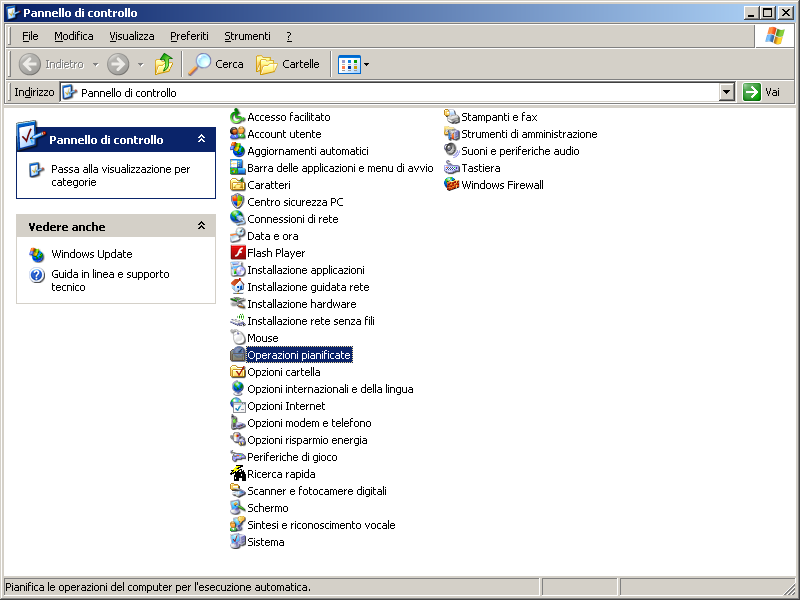Collapse the Vedere anche side panel
This screenshot has height=600, width=800.
(x=202, y=226)
